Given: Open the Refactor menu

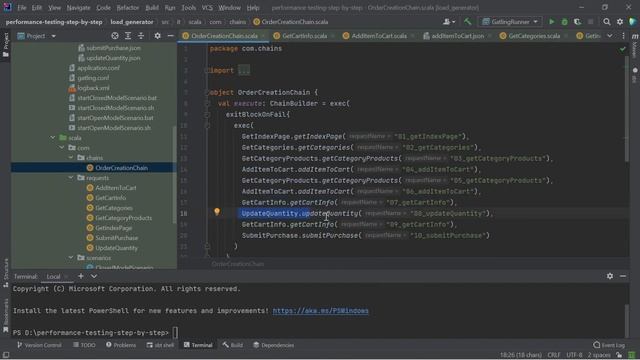Looking at the screenshot, I should [x=128, y=7].
